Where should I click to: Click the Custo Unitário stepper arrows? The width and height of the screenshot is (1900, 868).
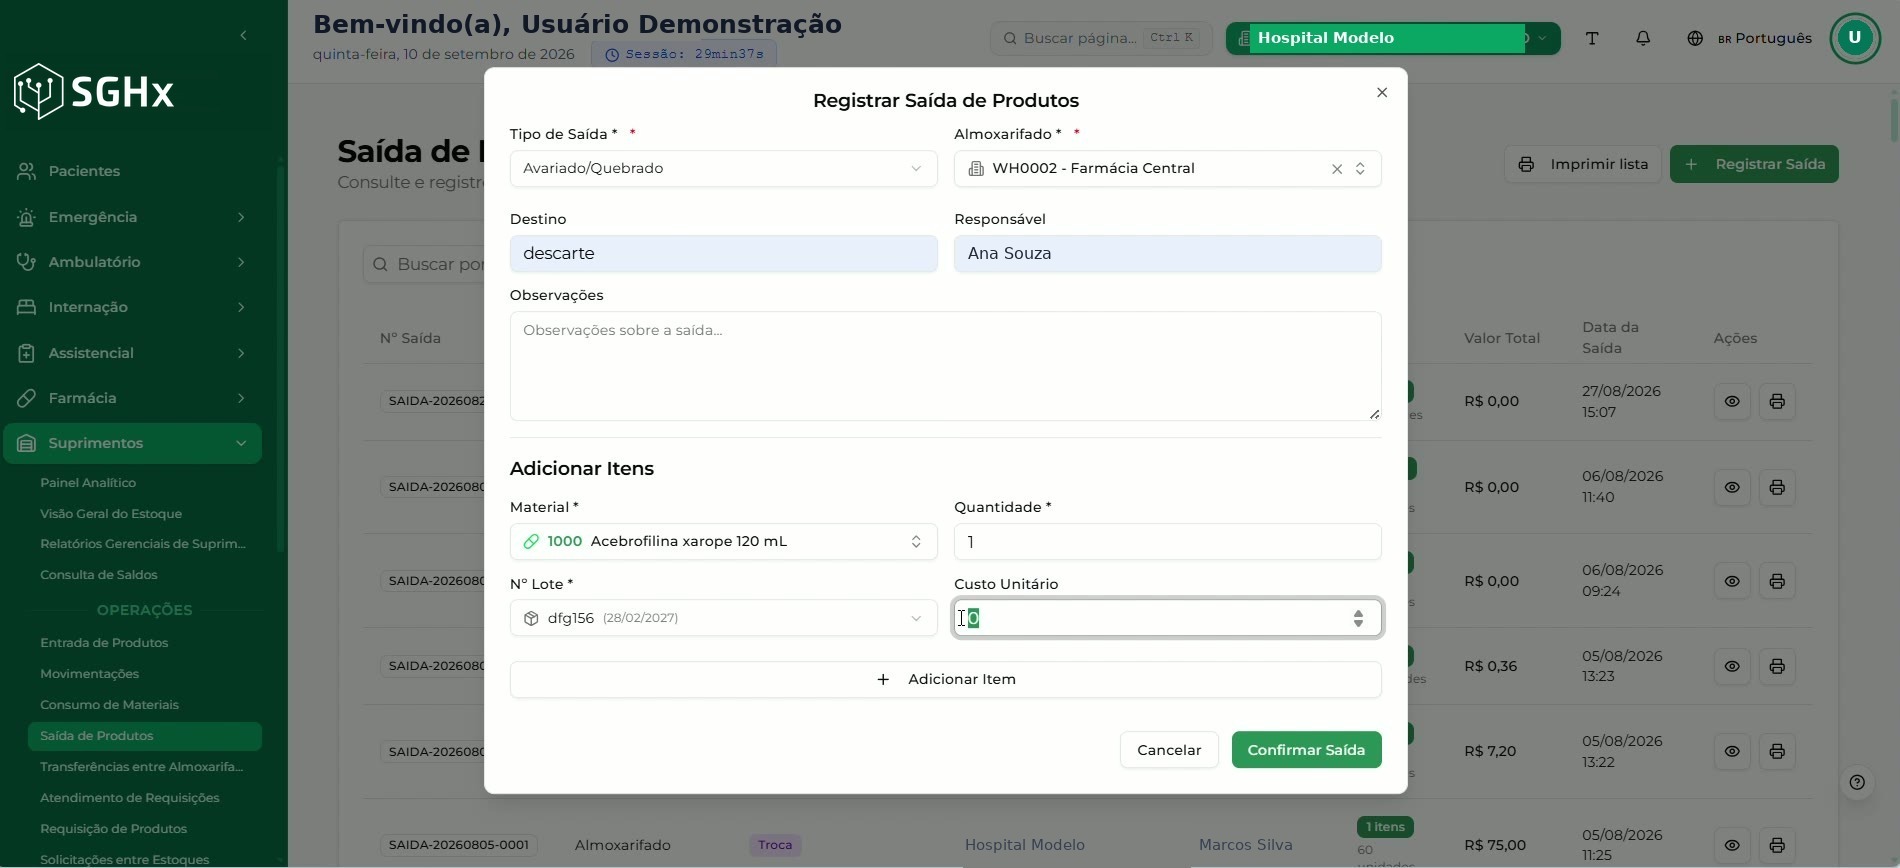click(1358, 618)
